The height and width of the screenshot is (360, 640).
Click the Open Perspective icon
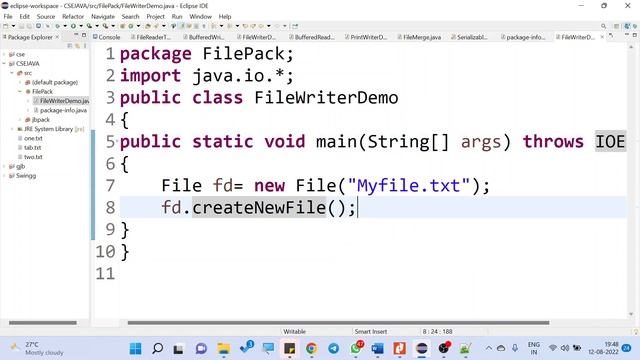coord(616,26)
